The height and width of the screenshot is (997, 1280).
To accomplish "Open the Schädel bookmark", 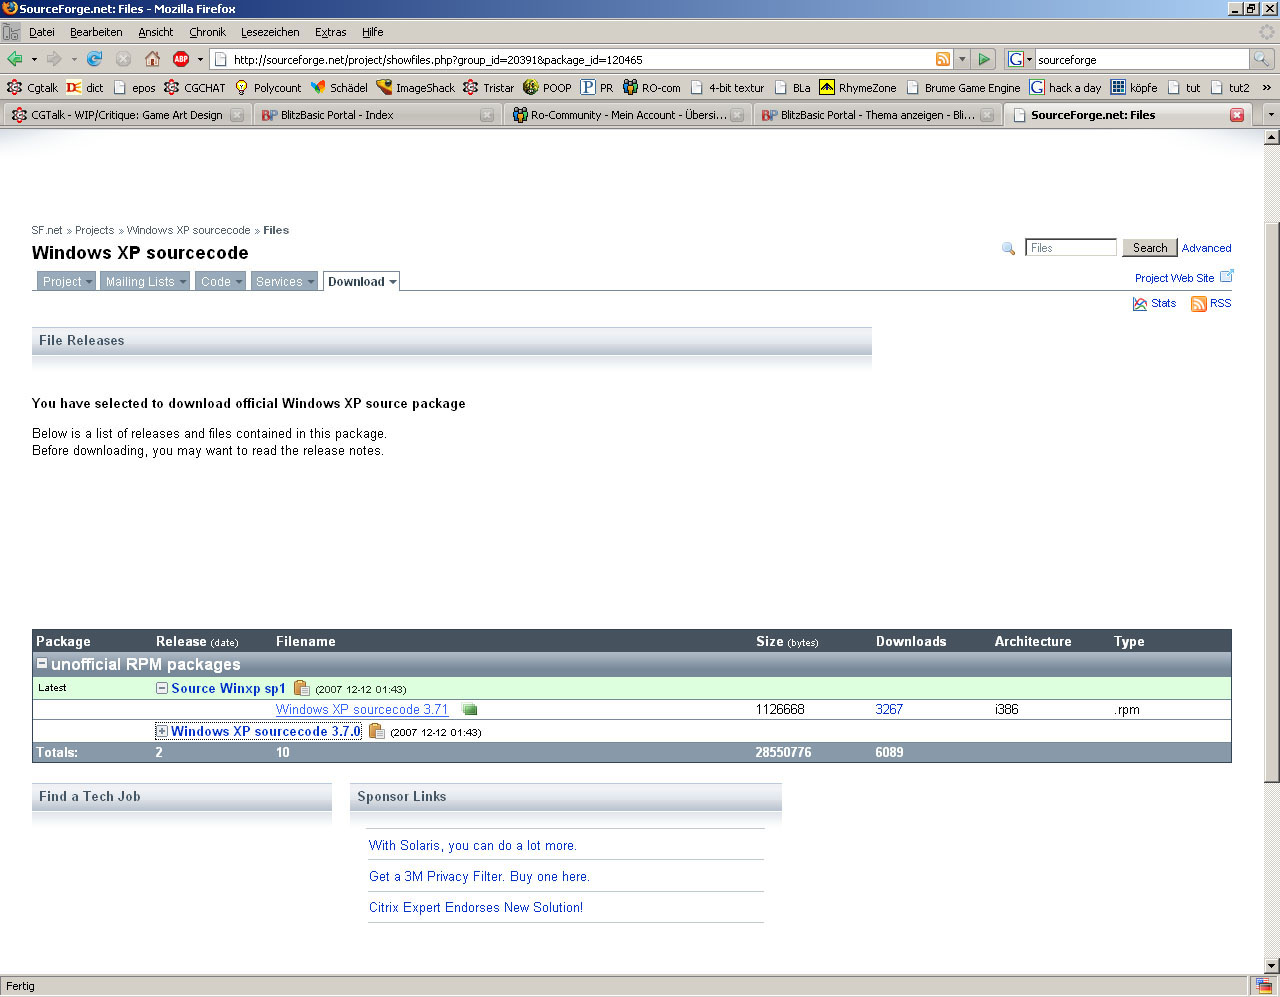I will [339, 88].
